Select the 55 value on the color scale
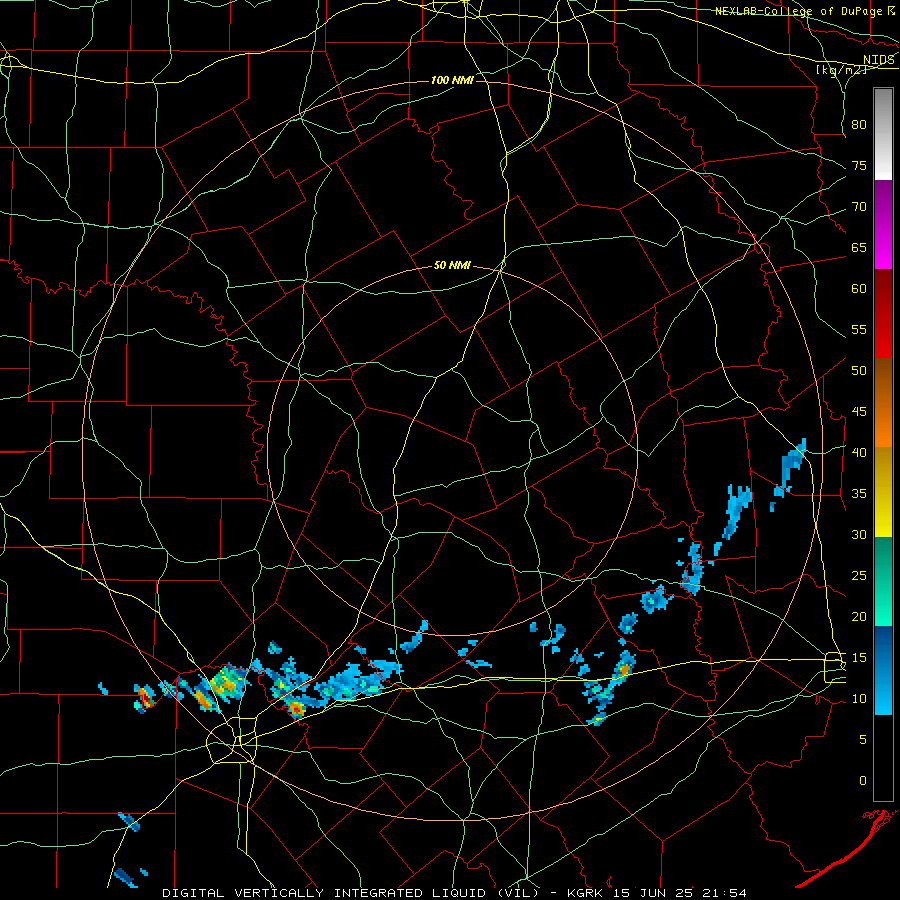This screenshot has width=900, height=900. [x=859, y=329]
